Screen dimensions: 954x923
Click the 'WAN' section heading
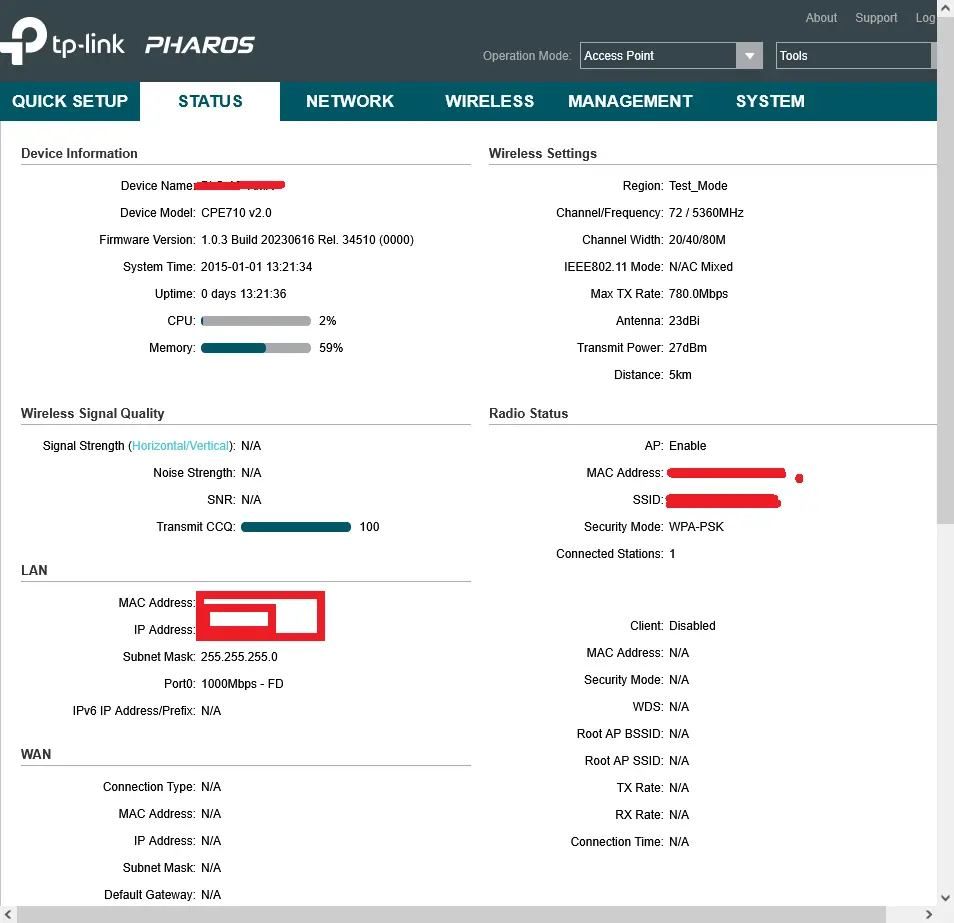(36, 754)
